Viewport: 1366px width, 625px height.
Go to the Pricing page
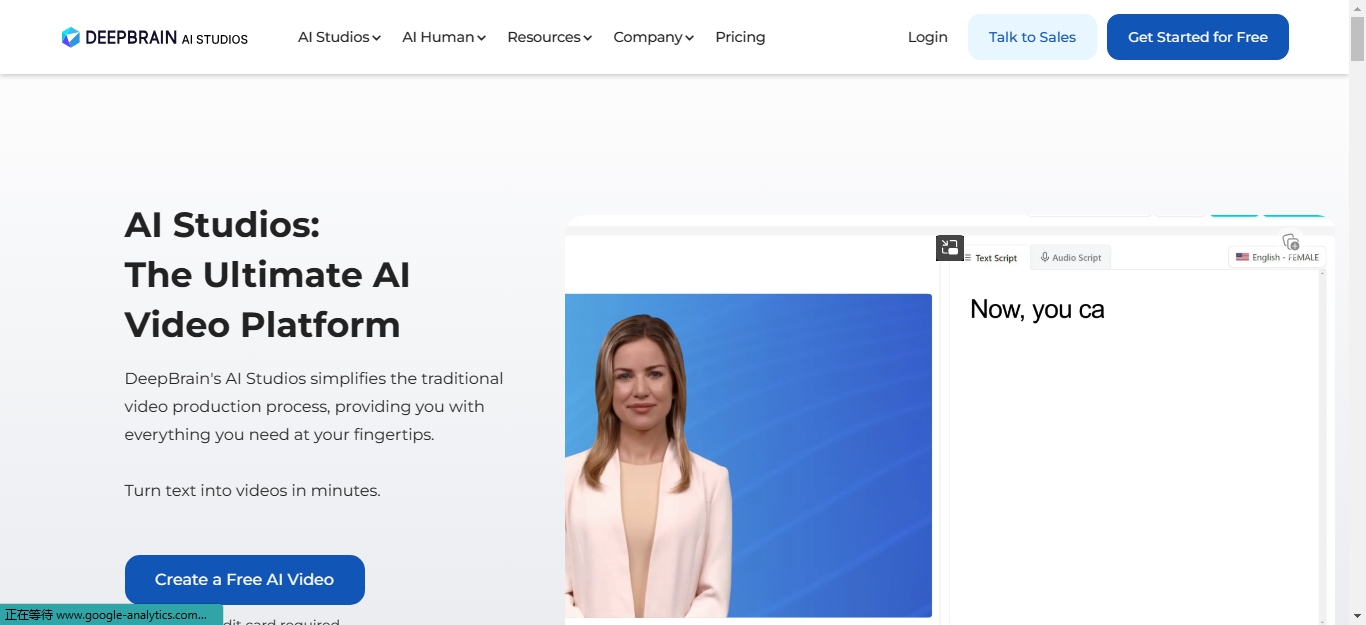(x=740, y=37)
